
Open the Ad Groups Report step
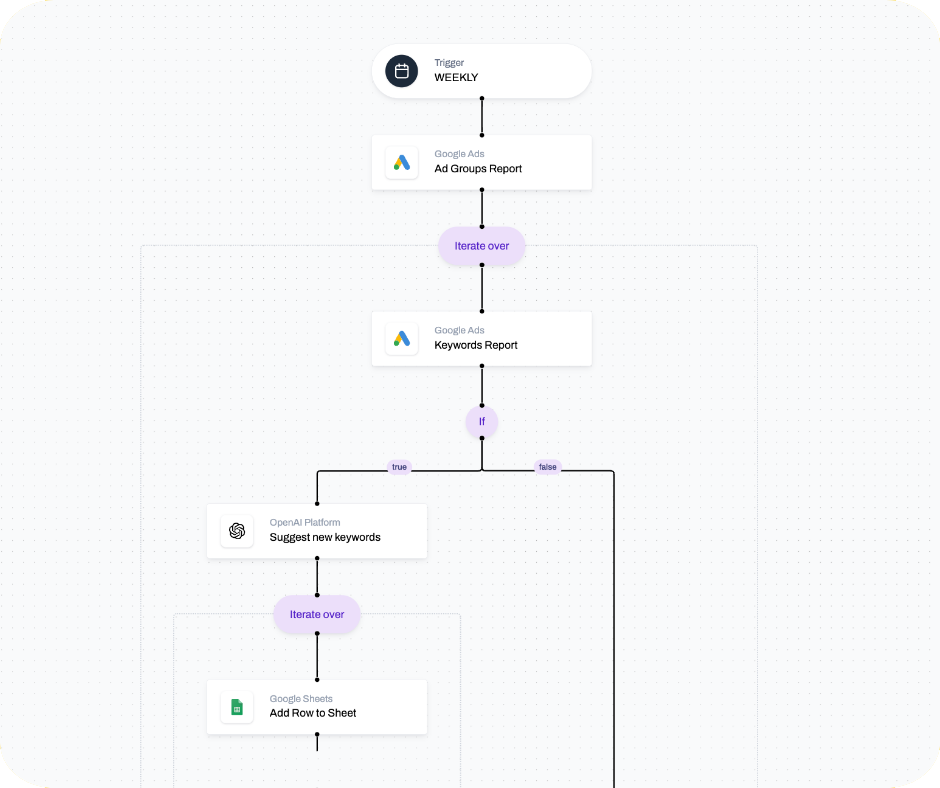(x=481, y=163)
